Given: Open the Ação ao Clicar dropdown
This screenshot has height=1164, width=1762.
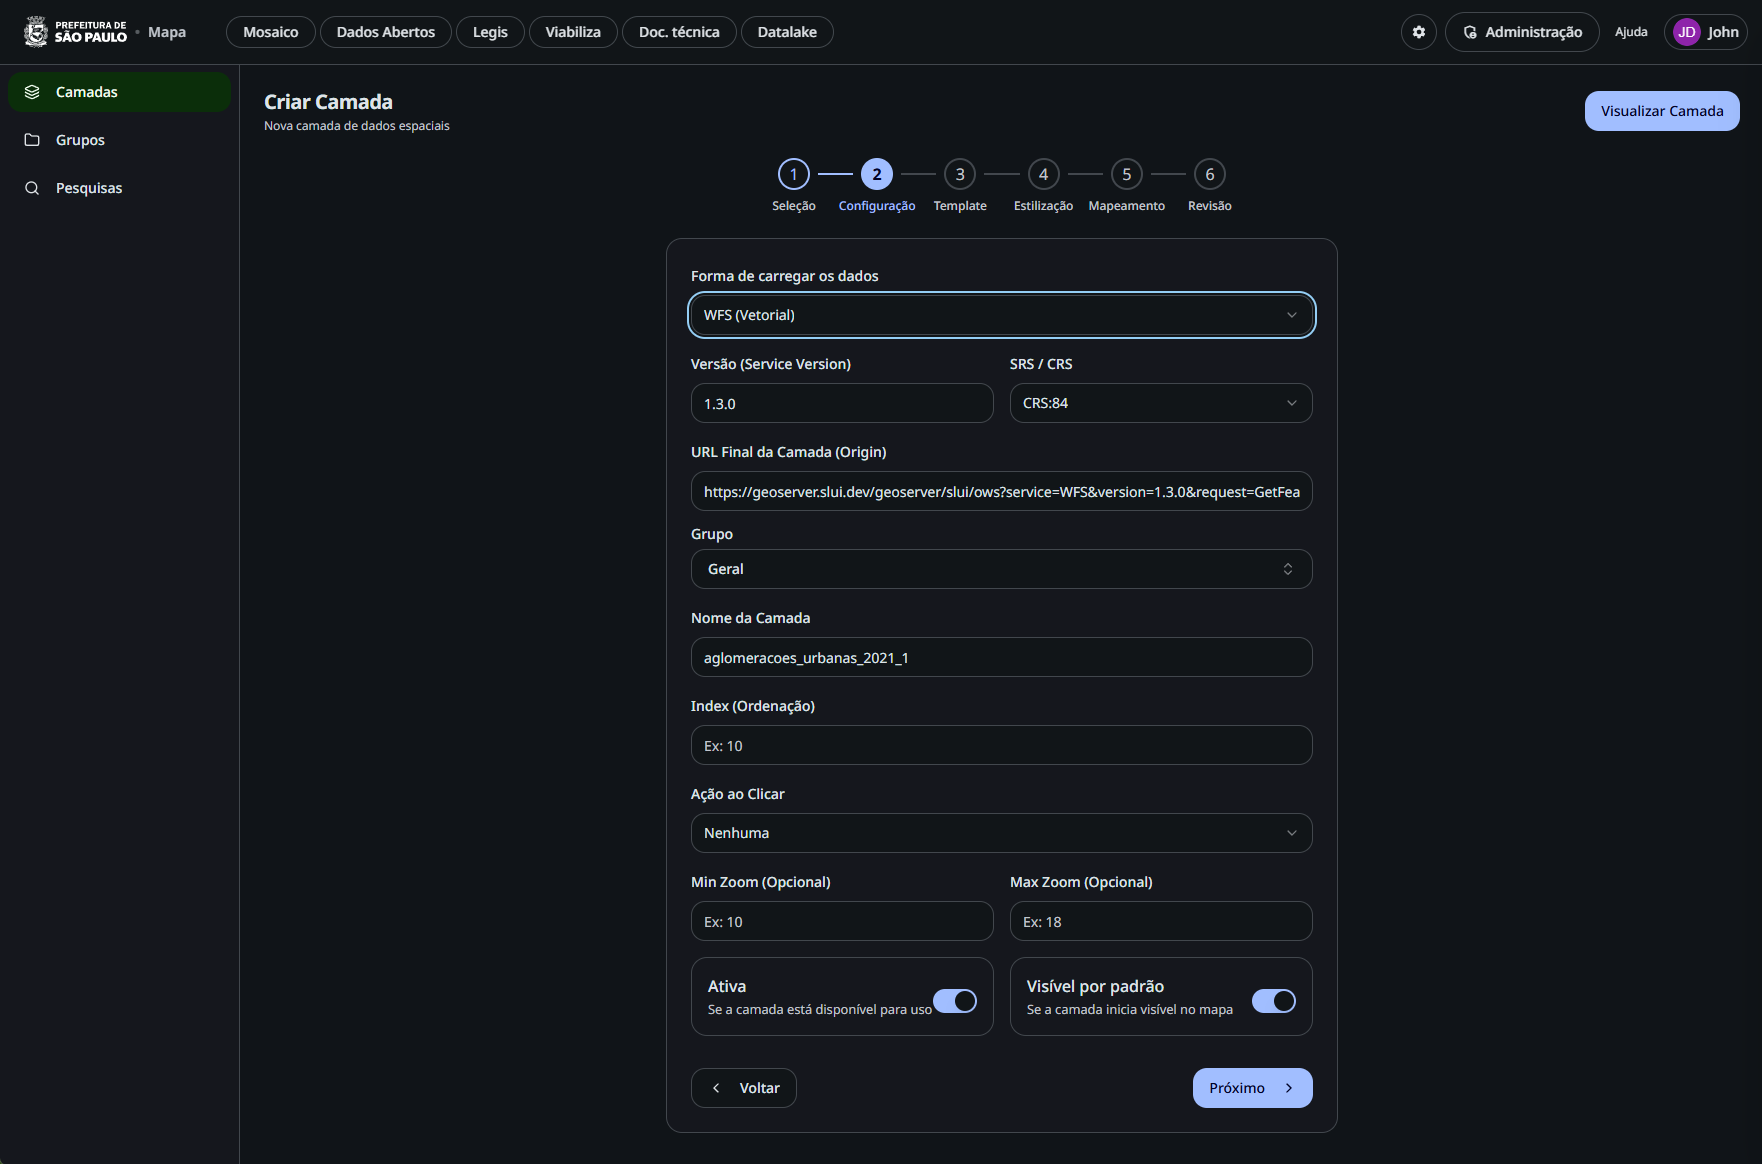Looking at the screenshot, I should tap(1001, 833).
